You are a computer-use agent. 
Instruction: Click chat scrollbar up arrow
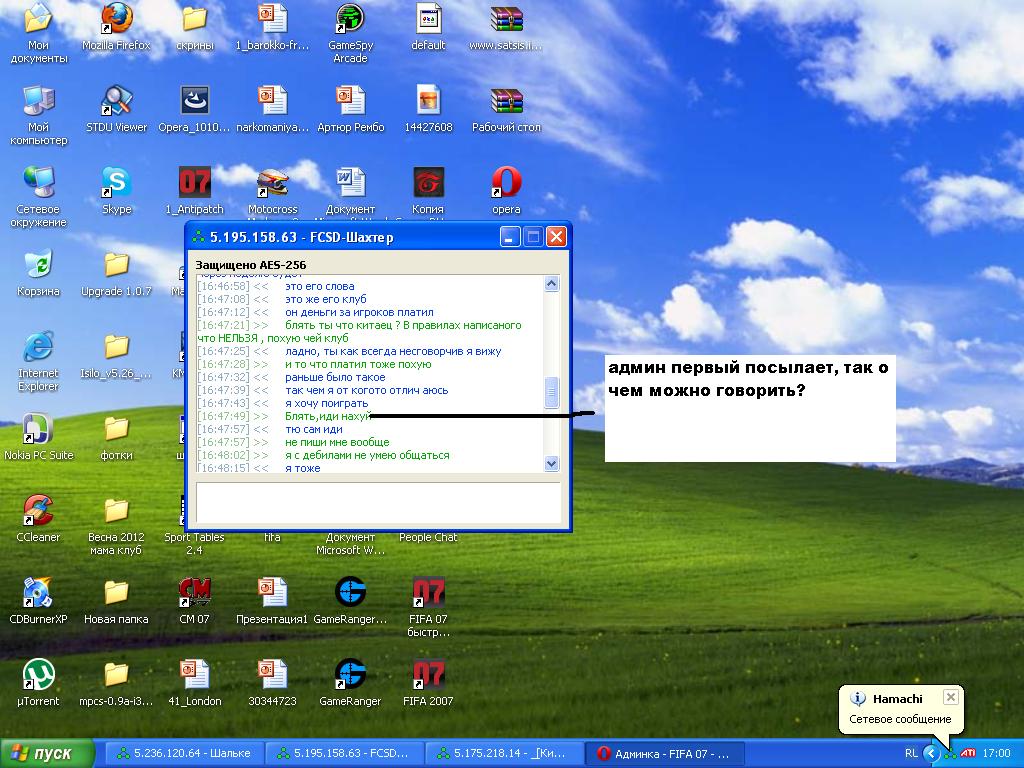coord(552,283)
